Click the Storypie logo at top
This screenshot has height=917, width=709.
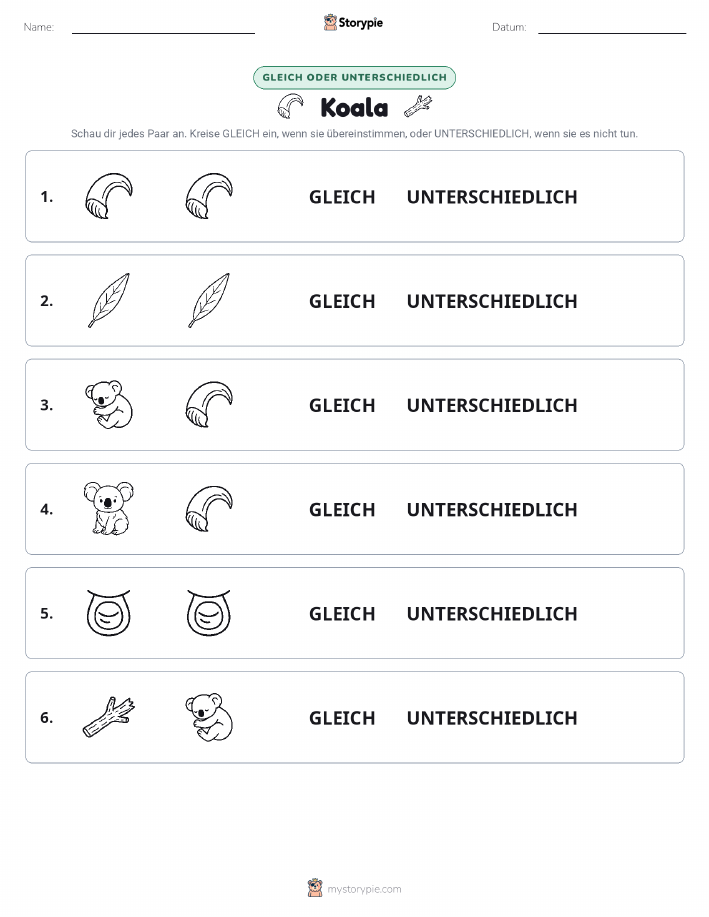coord(353,23)
